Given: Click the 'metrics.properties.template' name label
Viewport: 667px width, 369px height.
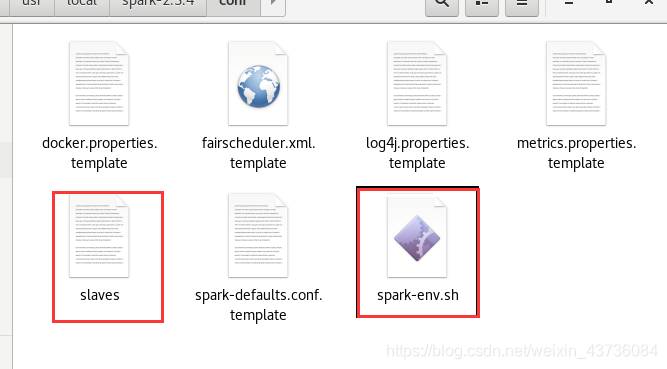Looking at the screenshot, I should click(576, 153).
